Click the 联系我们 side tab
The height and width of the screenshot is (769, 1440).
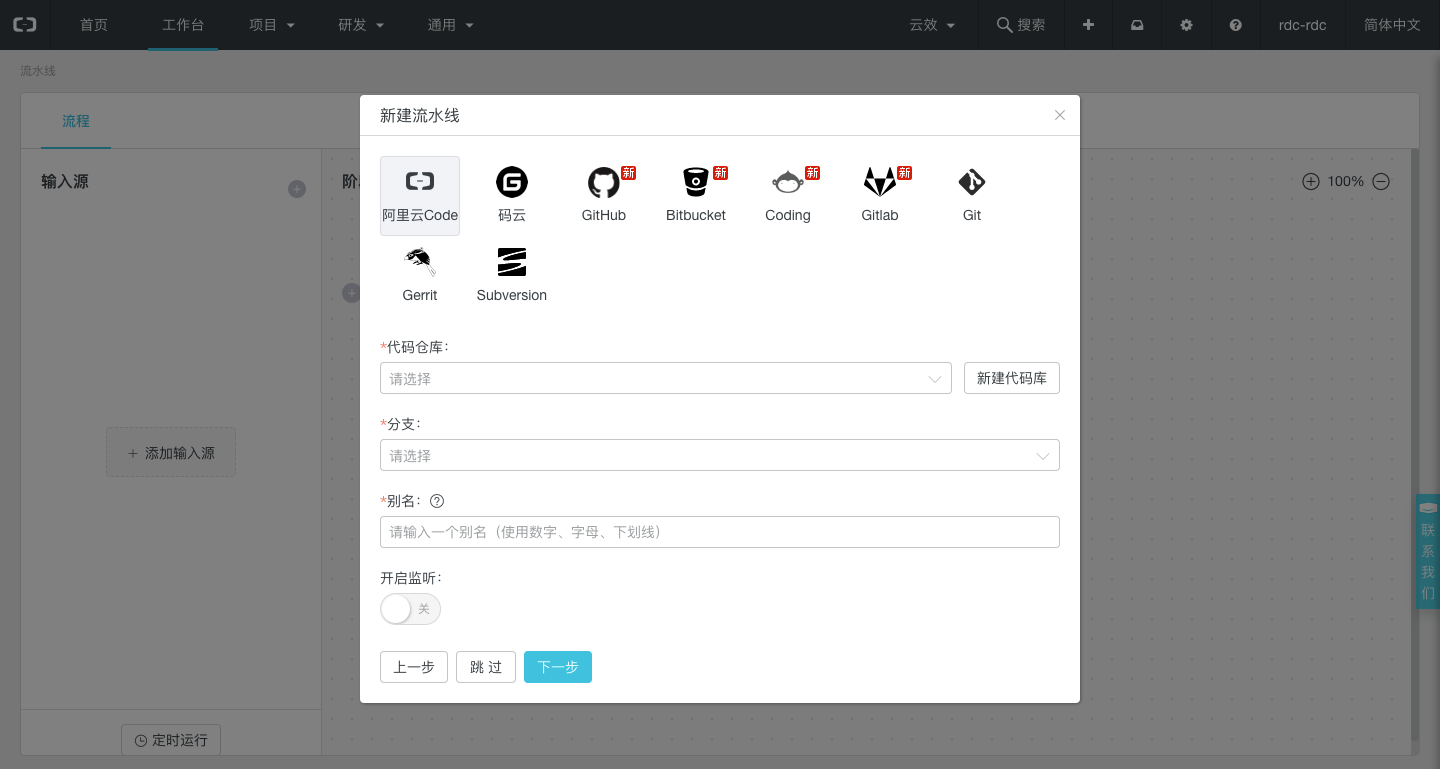(1428, 551)
